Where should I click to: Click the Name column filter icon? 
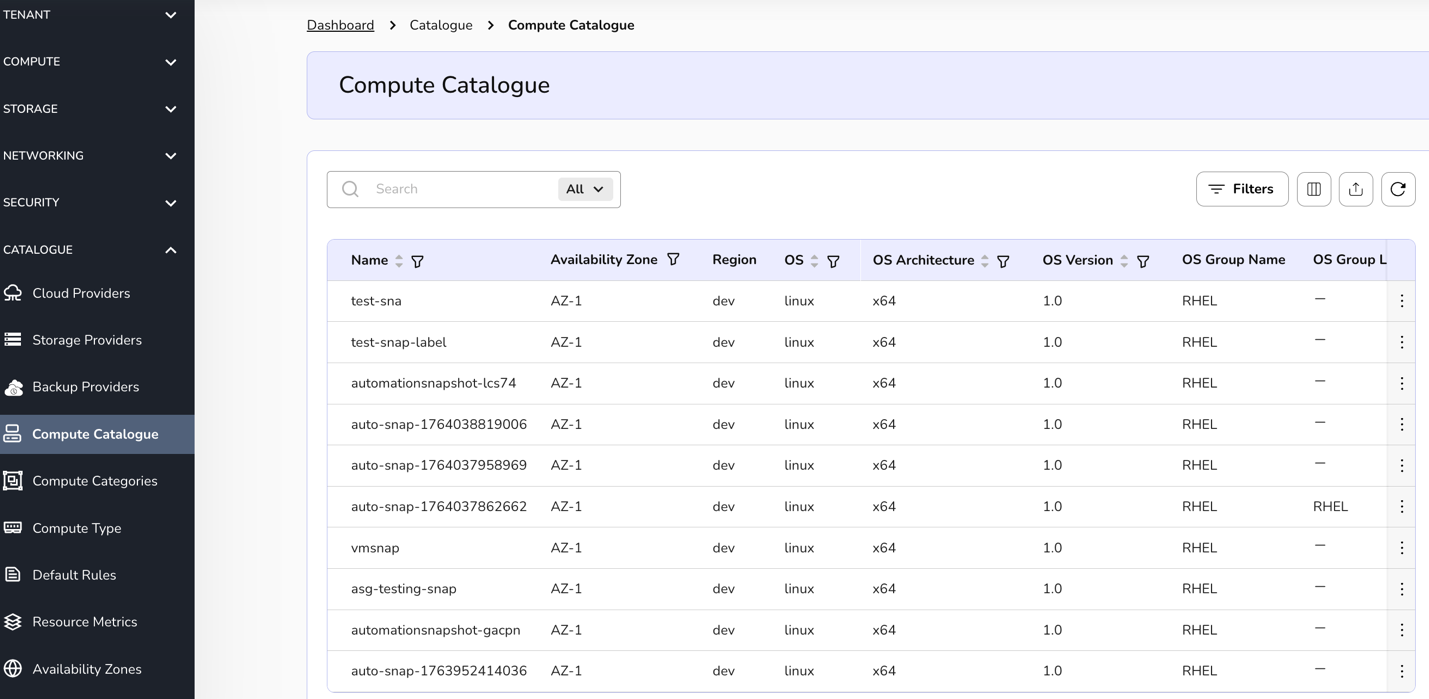coord(418,261)
